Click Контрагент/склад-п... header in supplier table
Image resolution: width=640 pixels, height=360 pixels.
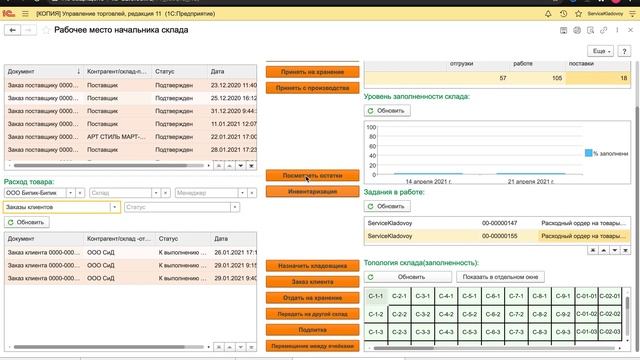pyautogui.click(x=118, y=71)
